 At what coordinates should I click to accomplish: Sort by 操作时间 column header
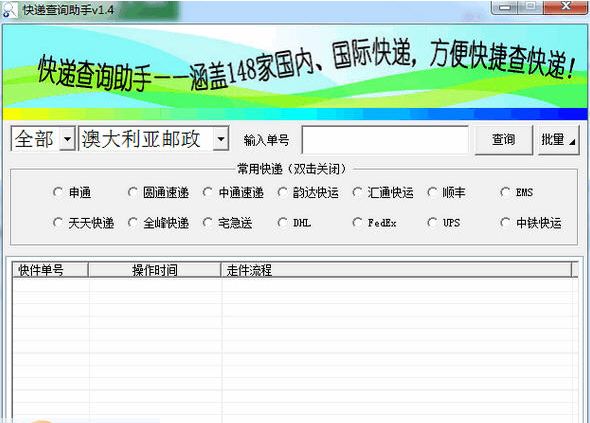click(155, 270)
